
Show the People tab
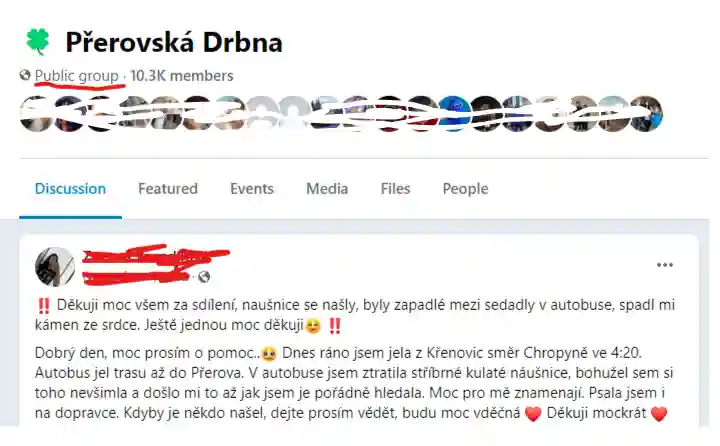(465, 189)
